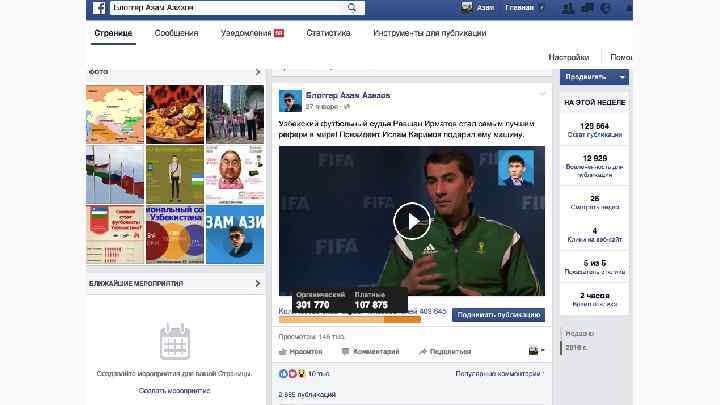Image resolution: width=720 pixels, height=405 pixels.
Task: Click Создать мероприятие link
Action: [174, 391]
